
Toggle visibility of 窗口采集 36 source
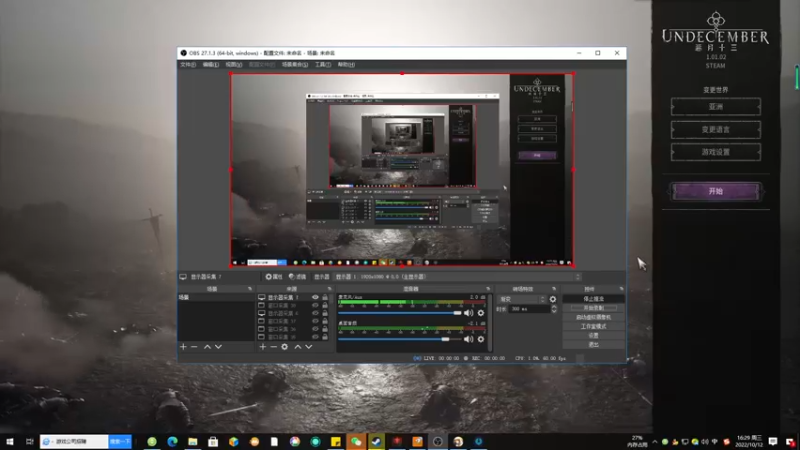315,329
